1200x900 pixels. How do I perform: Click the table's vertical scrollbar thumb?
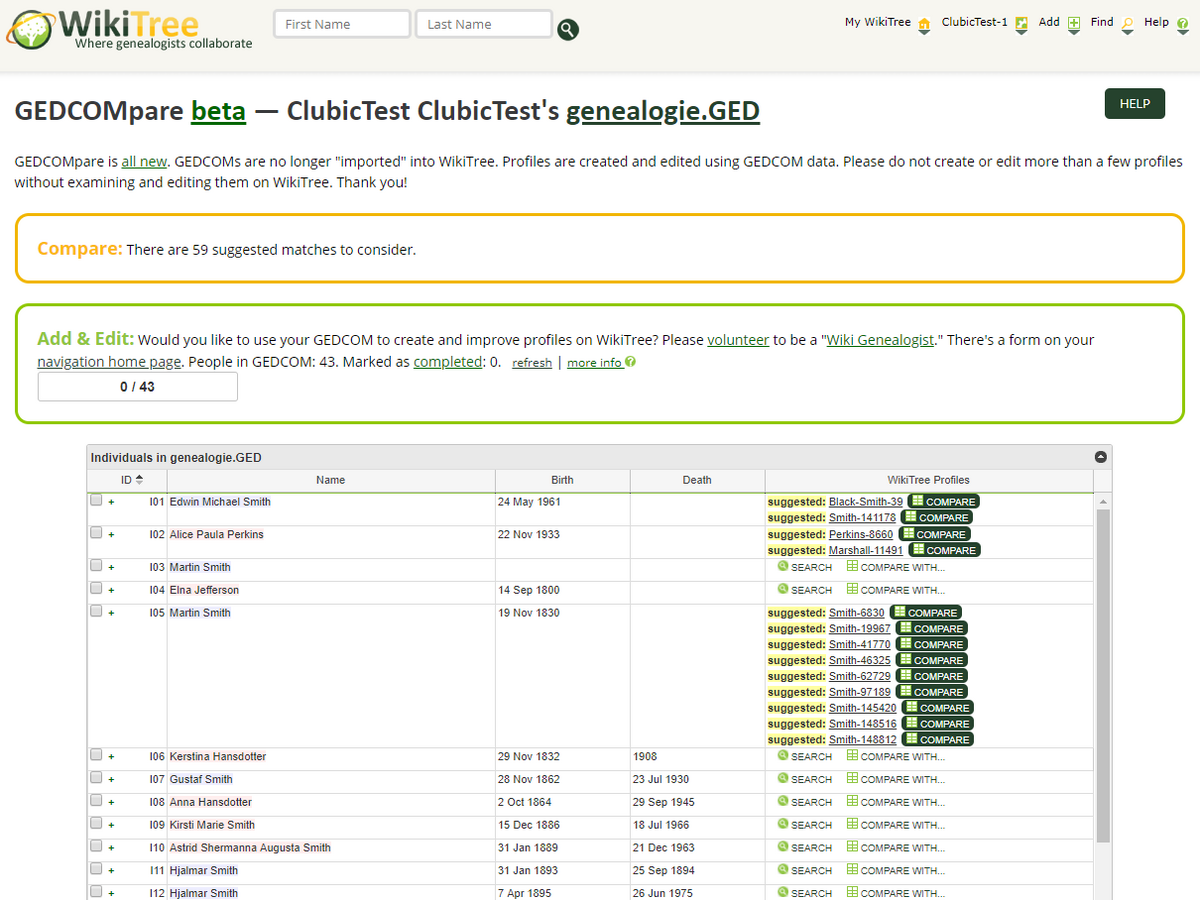pyautogui.click(x=1103, y=675)
